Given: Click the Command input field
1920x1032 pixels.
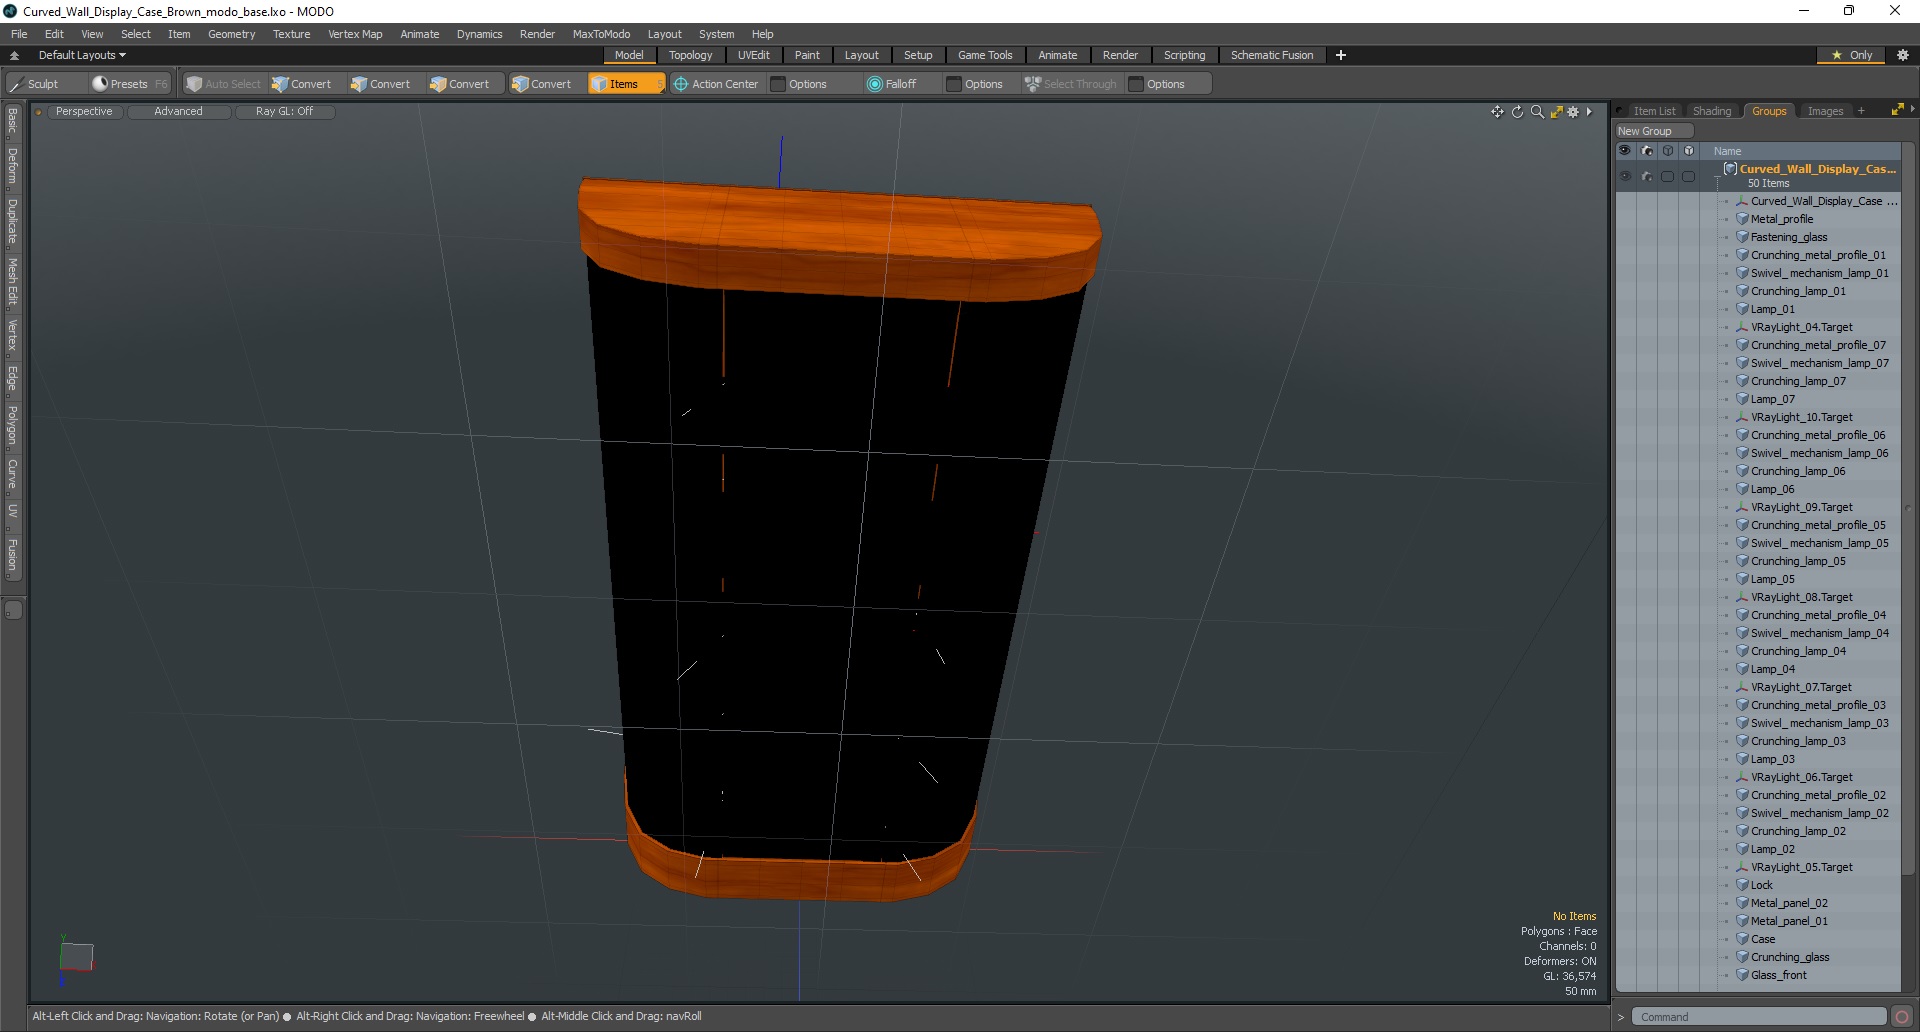Looking at the screenshot, I should pos(1758,1017).
